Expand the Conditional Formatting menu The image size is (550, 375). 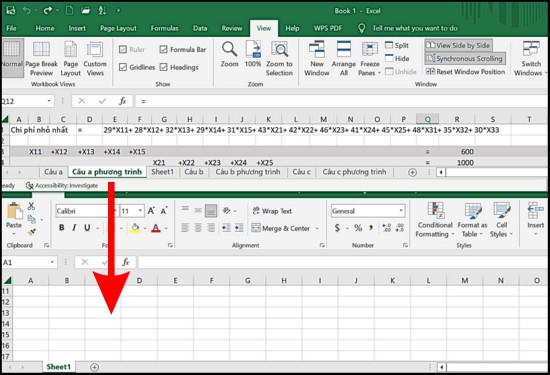point(435,220)
